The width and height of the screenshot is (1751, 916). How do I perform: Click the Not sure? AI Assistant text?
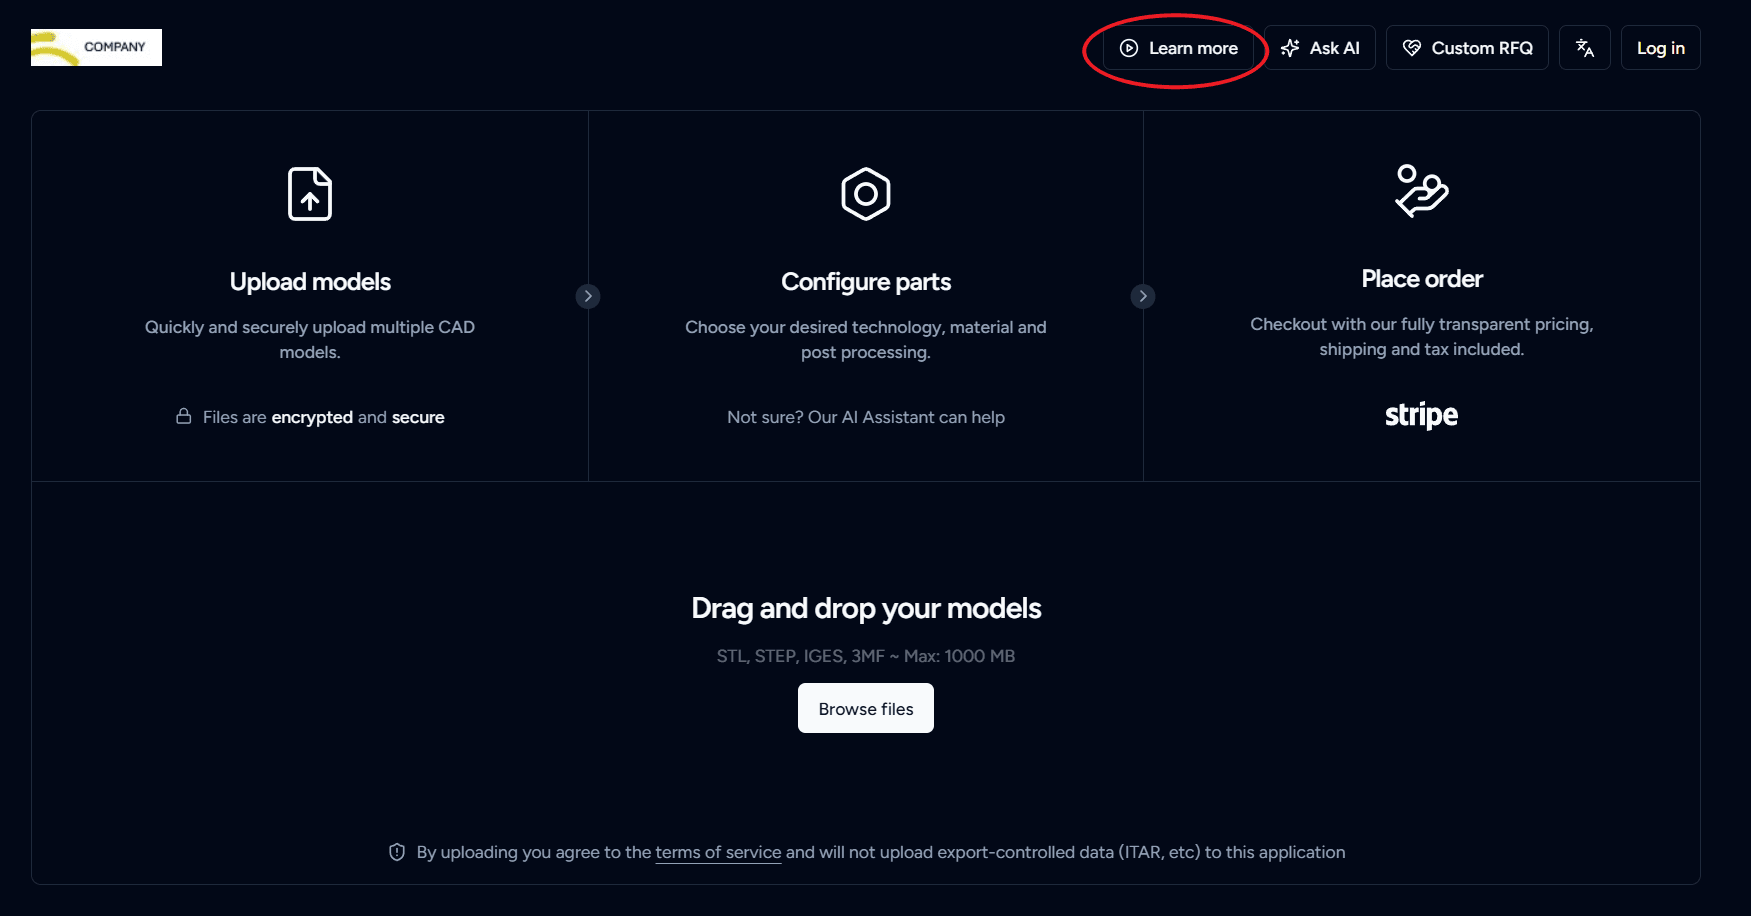point(866,417)
